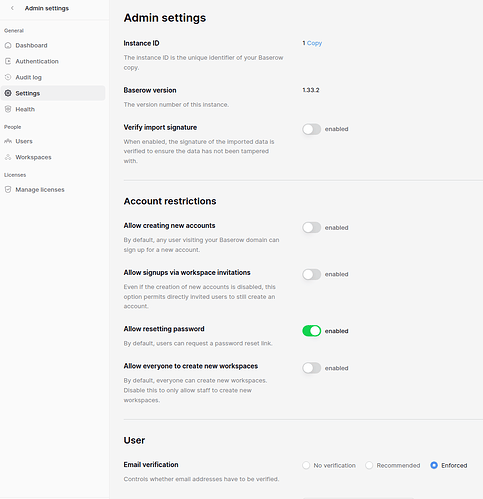Toggle Allow creating new accounts
The width and height of the screenshot is (483, 499).
point(311,228)
